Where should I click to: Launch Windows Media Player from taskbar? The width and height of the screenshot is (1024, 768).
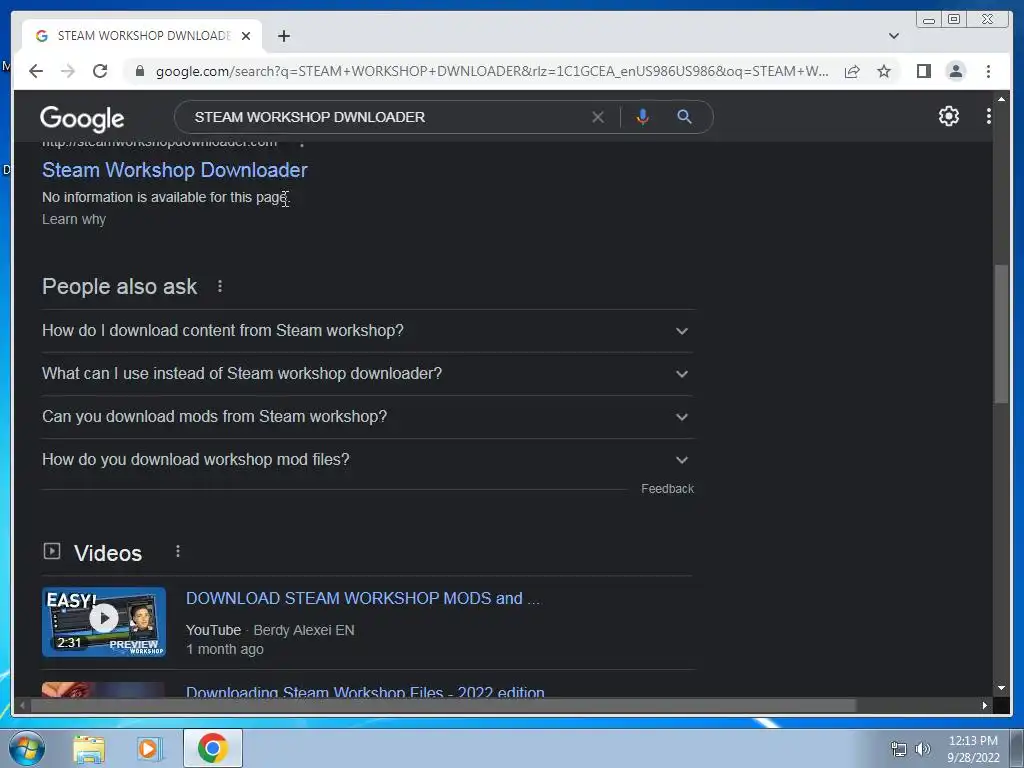149,748
